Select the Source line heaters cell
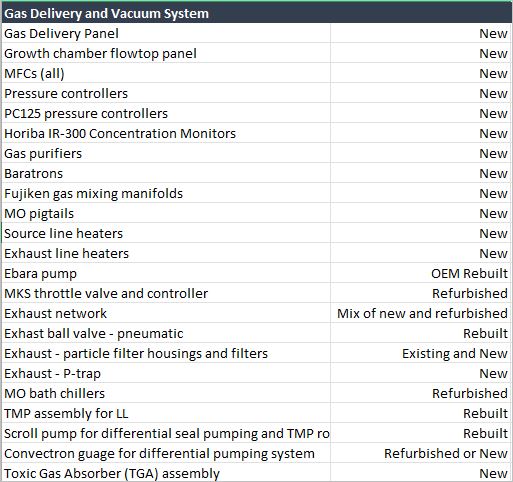 (x=166, y=233)
